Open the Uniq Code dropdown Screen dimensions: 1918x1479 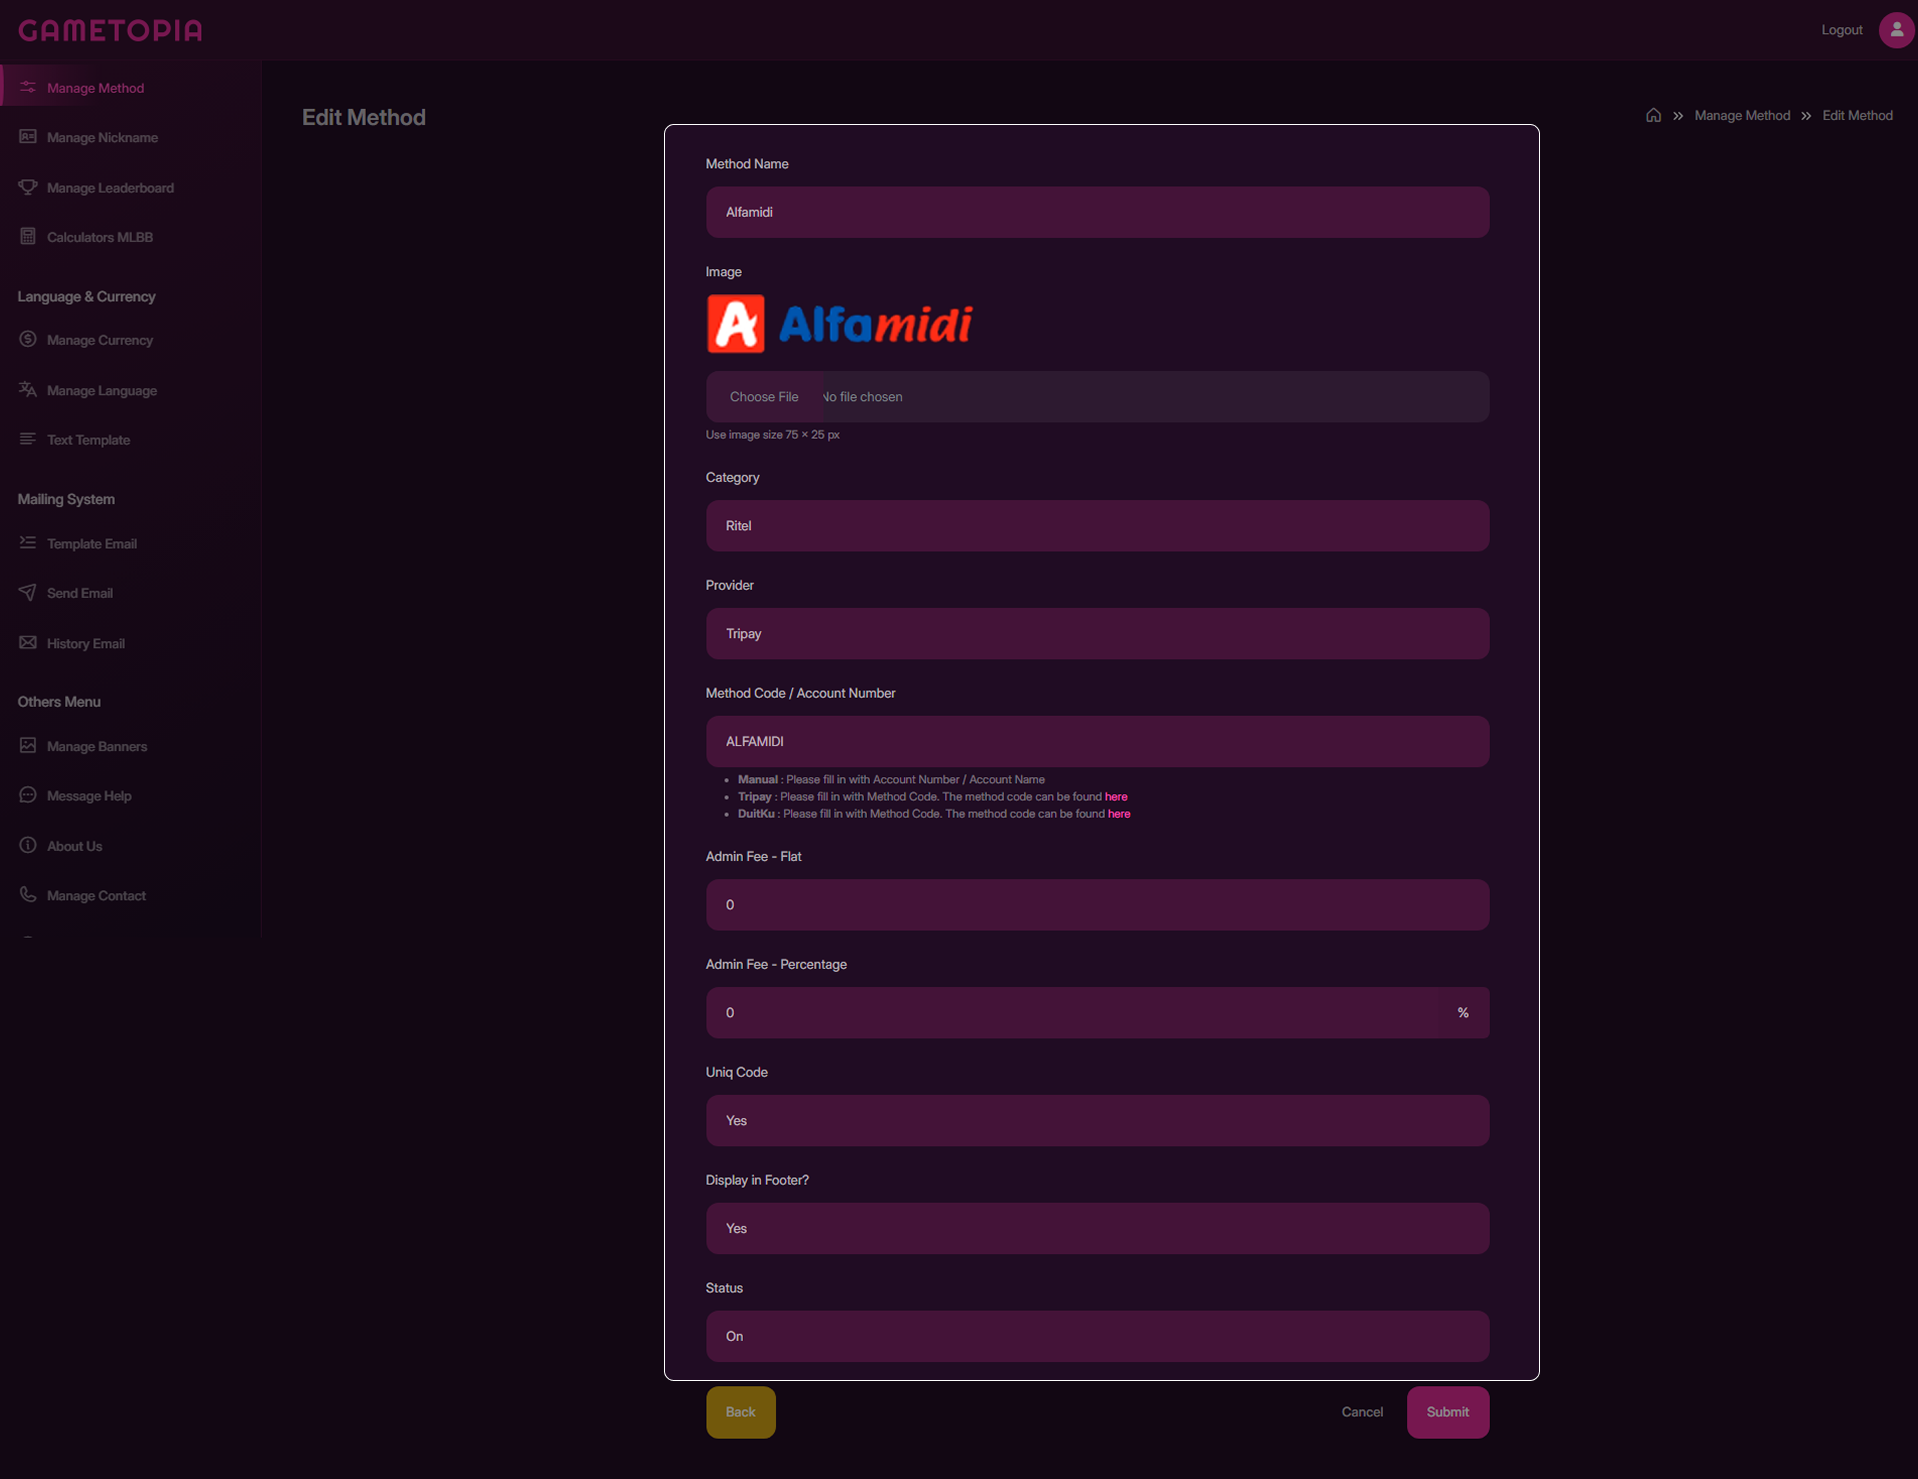click(x=1097, y=1121)
